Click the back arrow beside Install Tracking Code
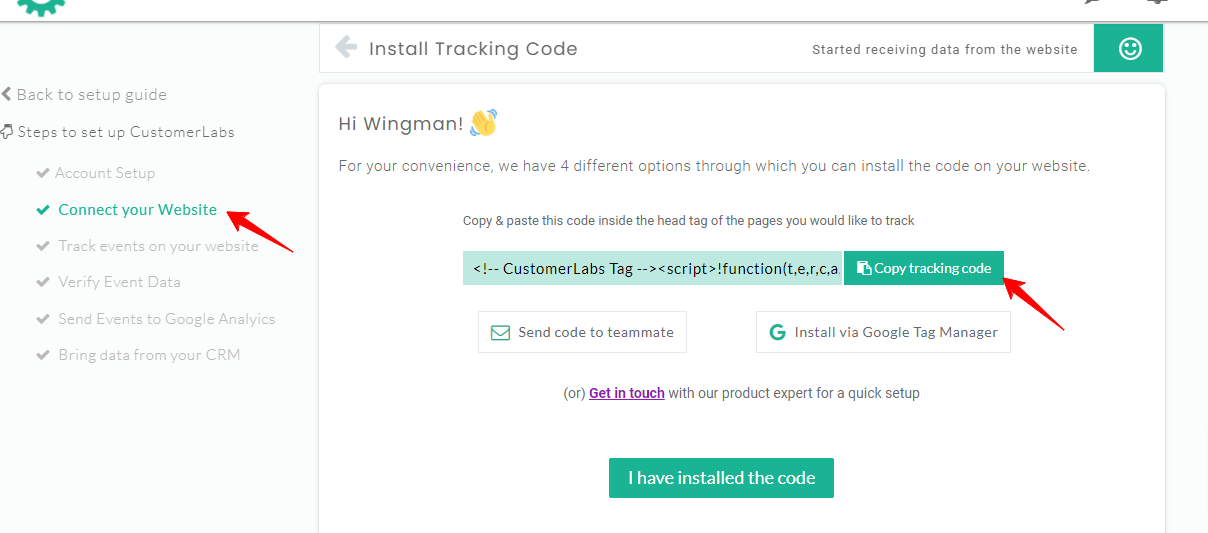1208x533 pixels. click(346, 47)
